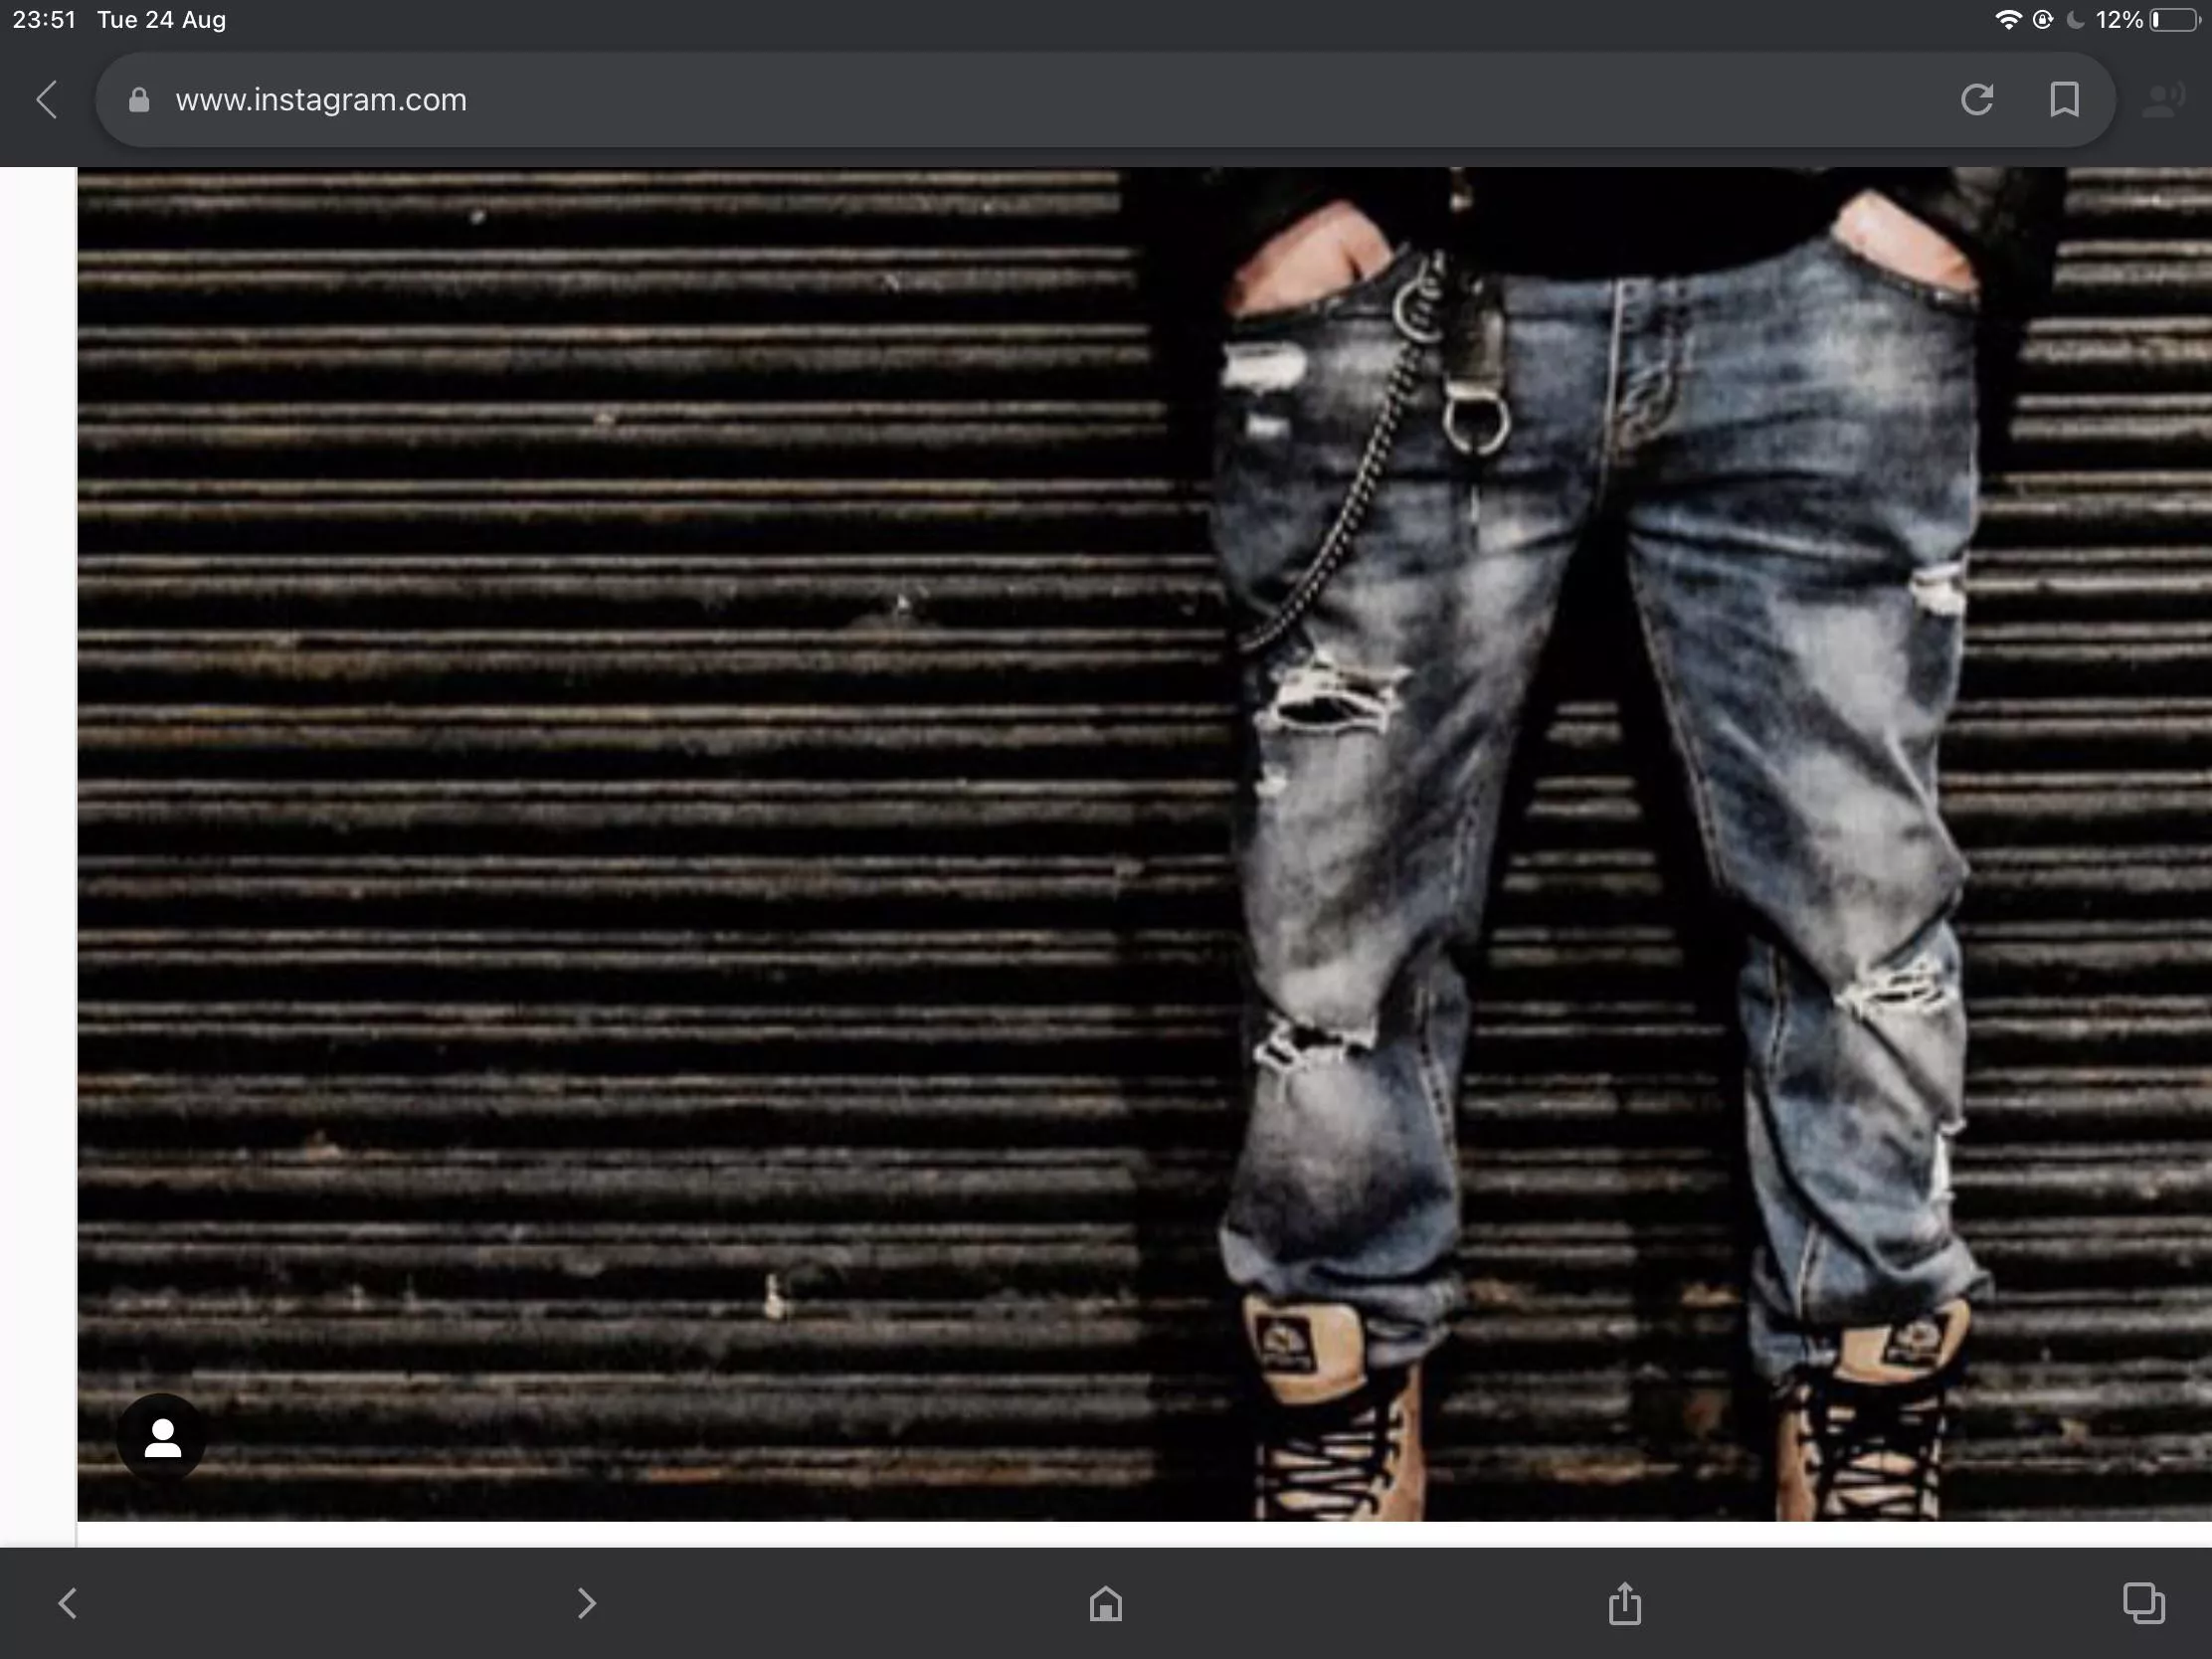2212x1659 pixels.
Task: Tap the lock icon in the address bar
Action: coord(139,100)
